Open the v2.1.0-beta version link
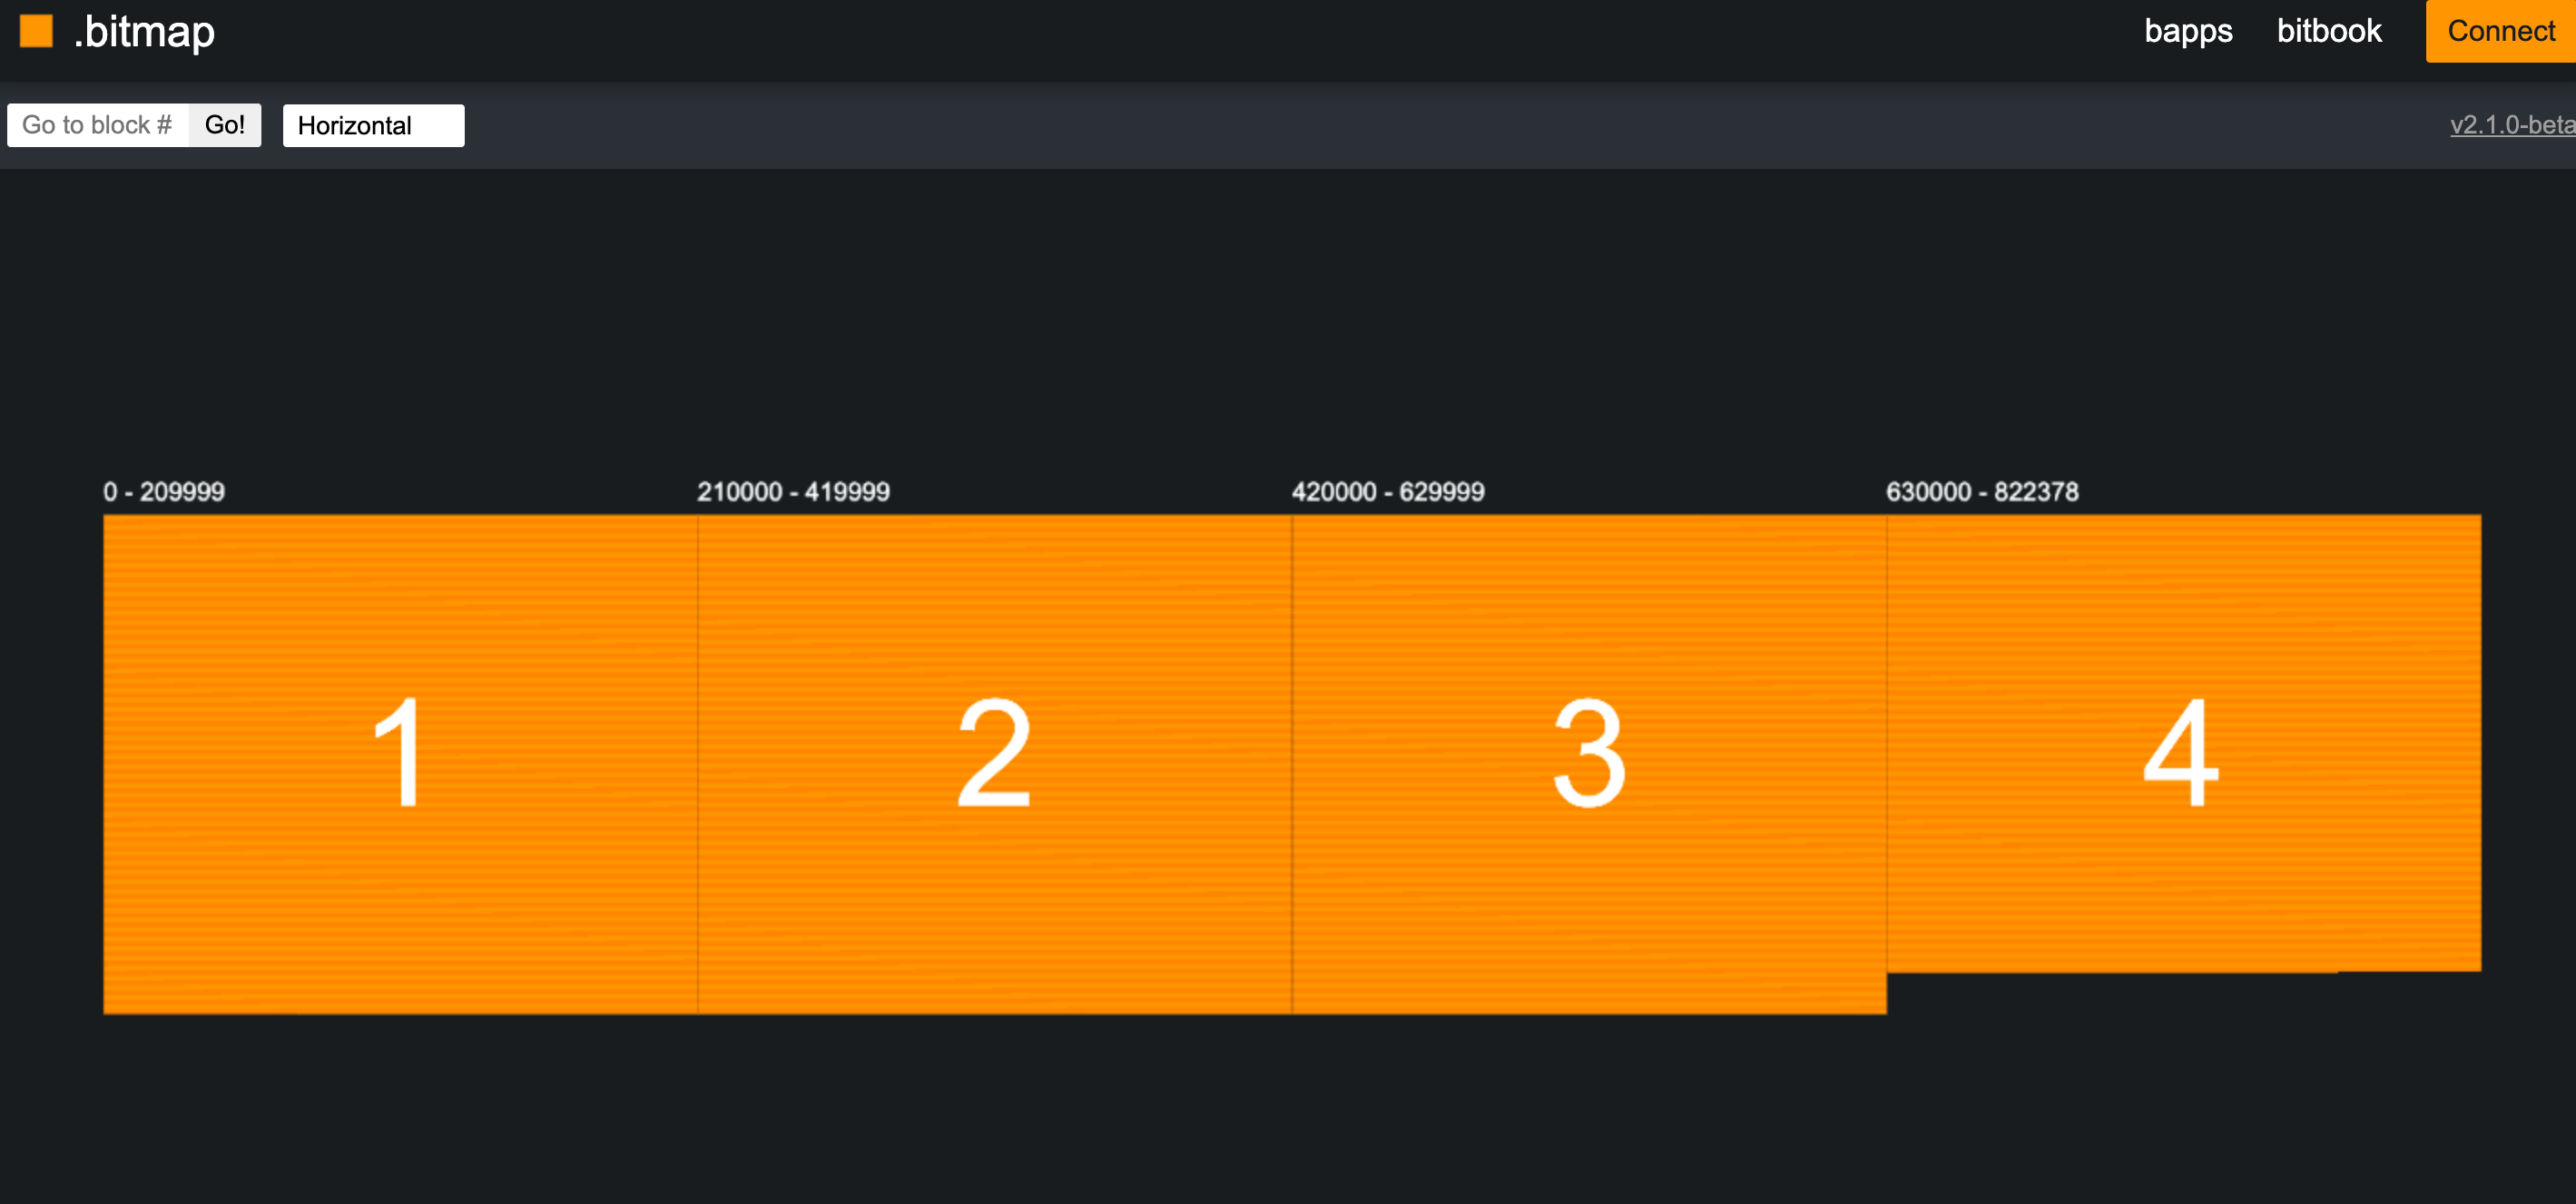Image resolution: width=2576 pixels, height=1204 pixels. point(2510,125)
